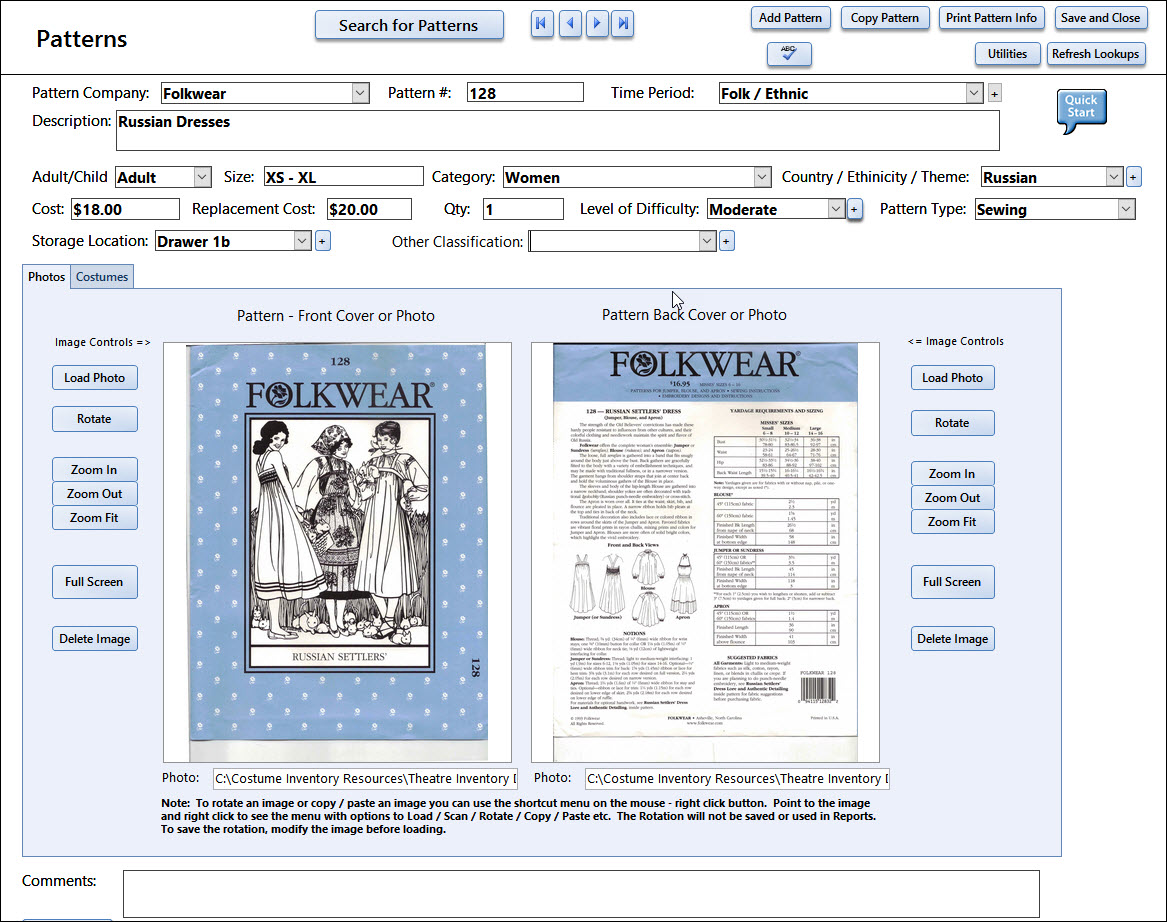Rotate the front cover image
The image size is (1167, 922).
[x=95, y=419]
